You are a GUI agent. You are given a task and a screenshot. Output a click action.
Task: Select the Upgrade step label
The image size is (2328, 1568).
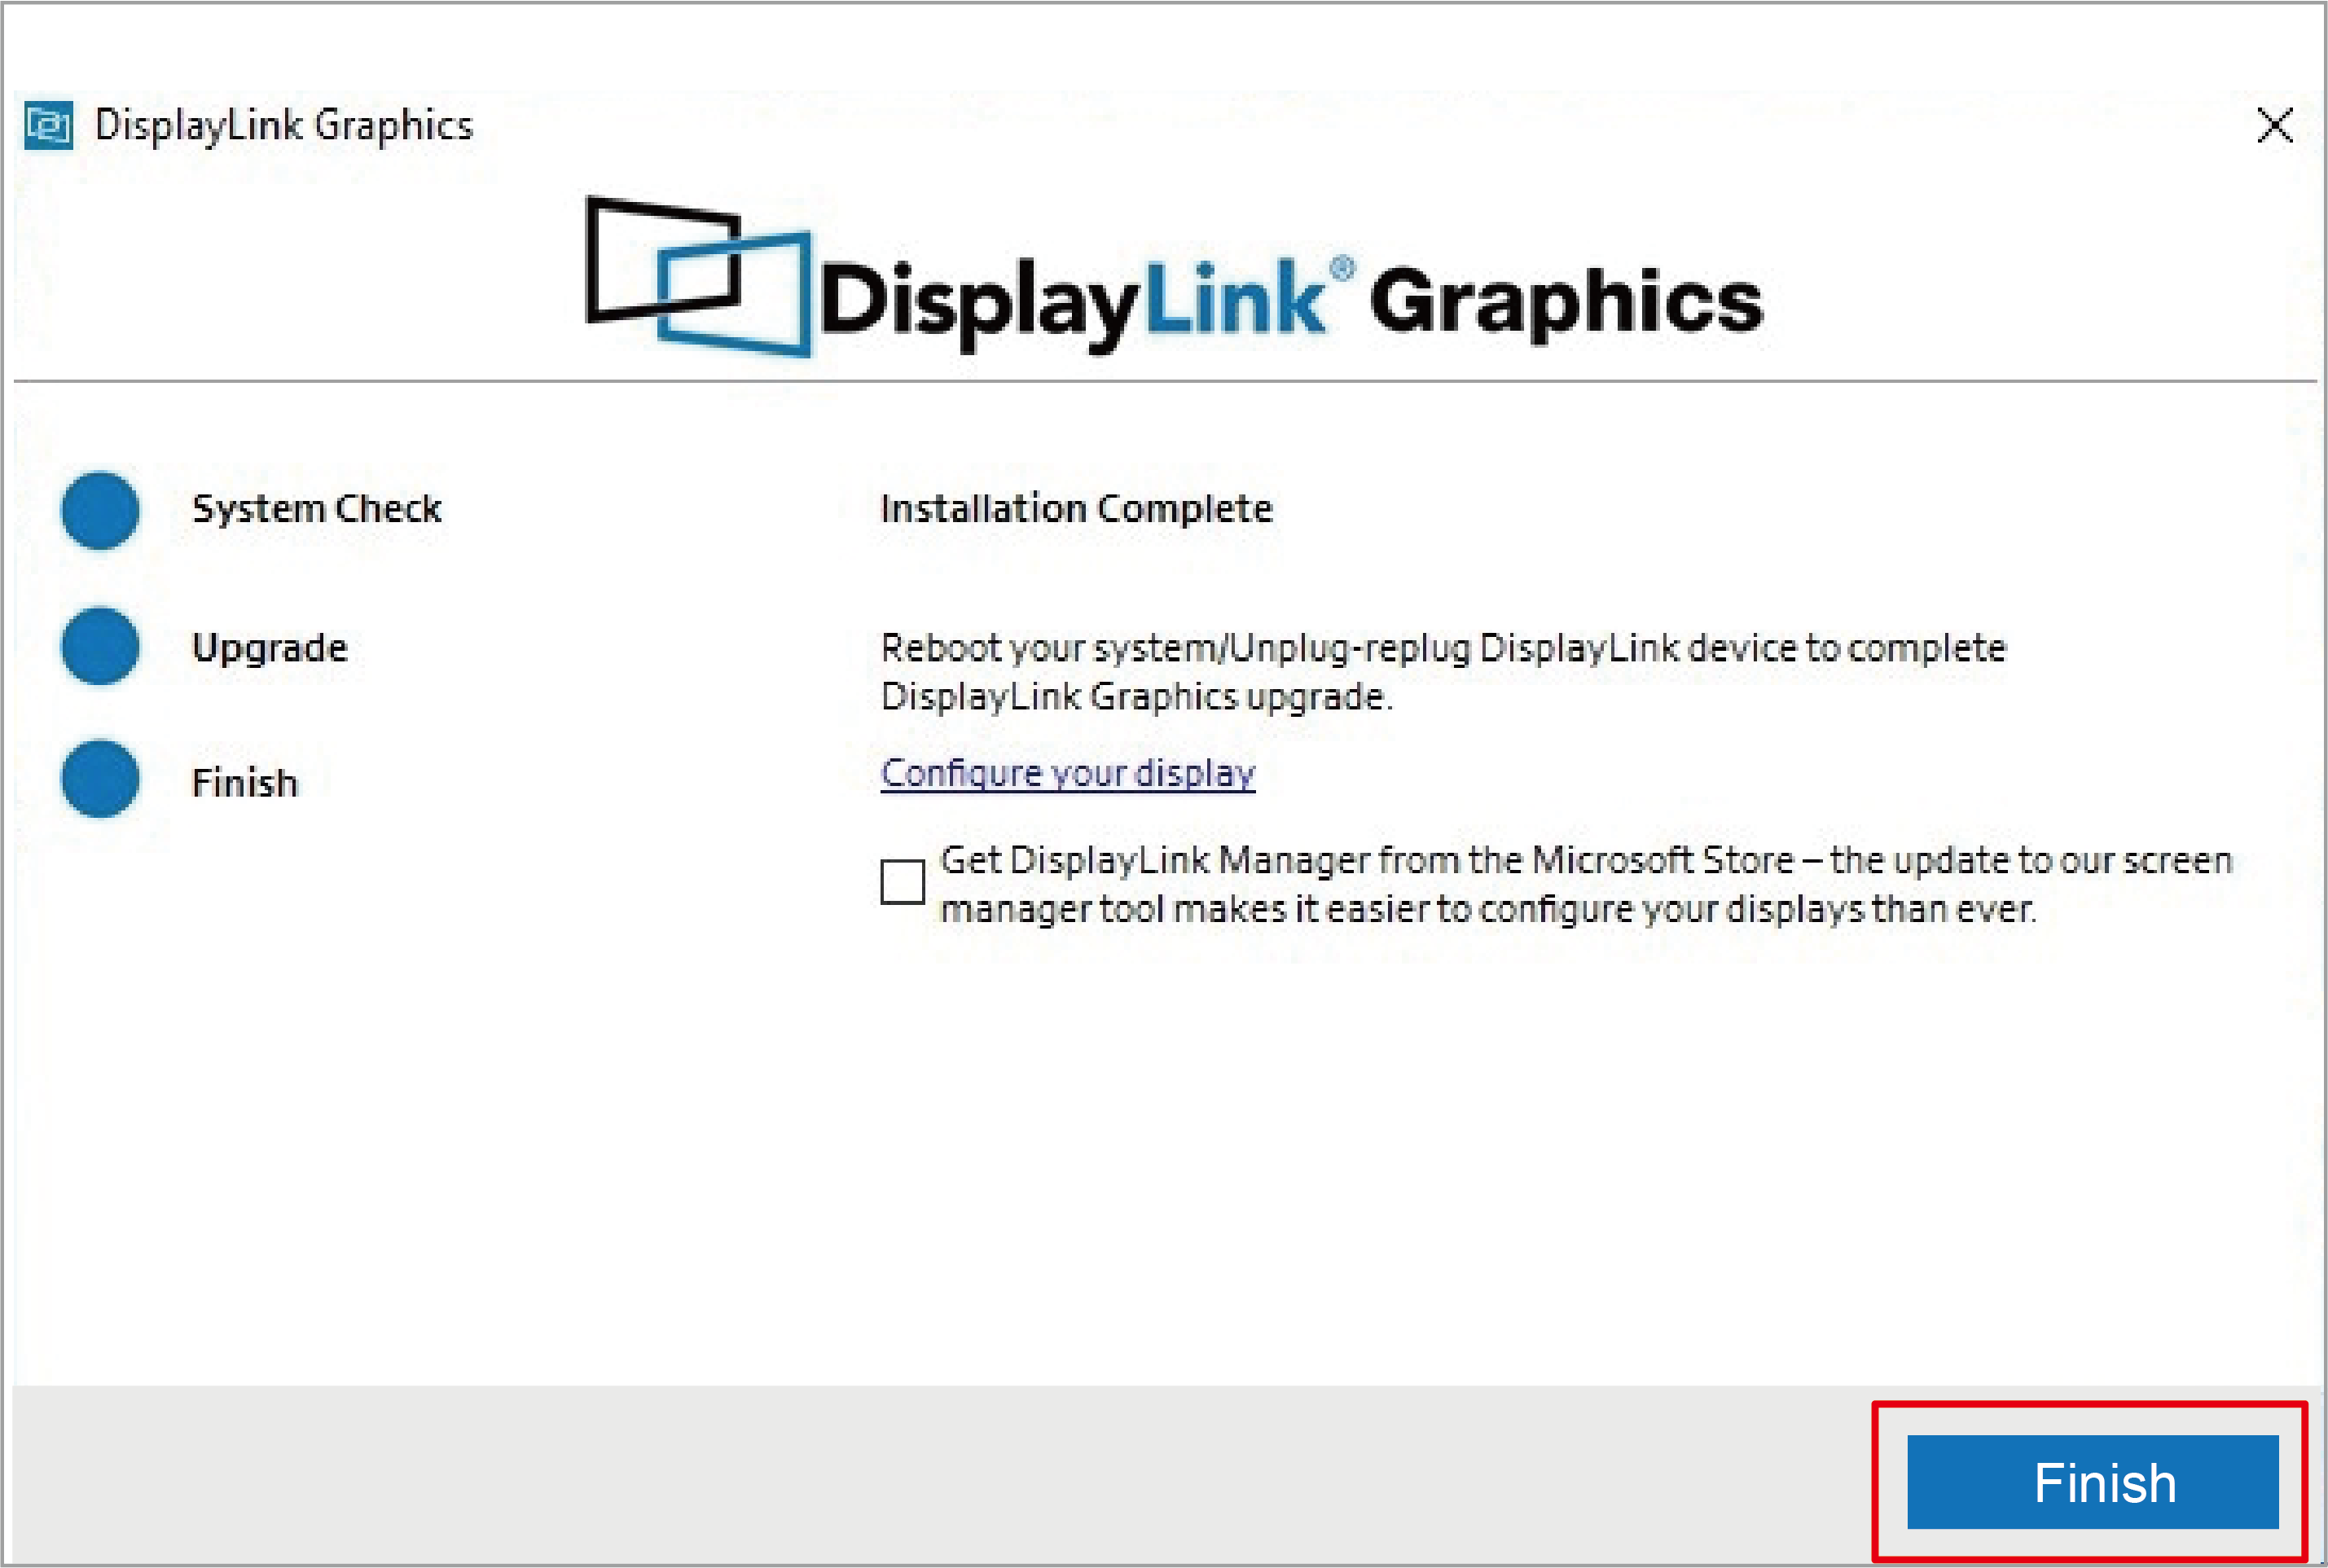(x=269, y=648)
